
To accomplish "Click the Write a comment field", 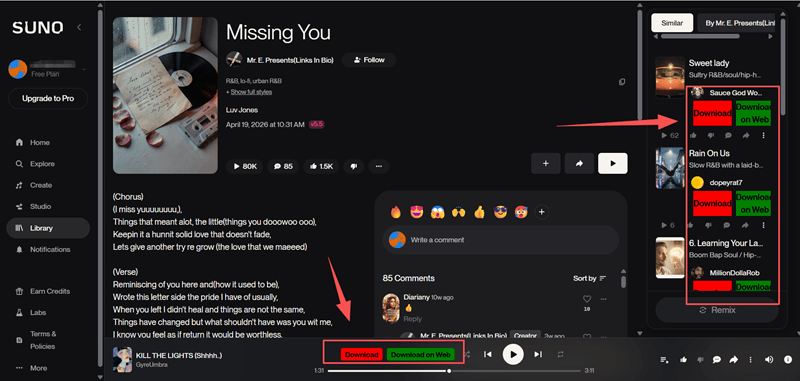I will coord(501,240).
